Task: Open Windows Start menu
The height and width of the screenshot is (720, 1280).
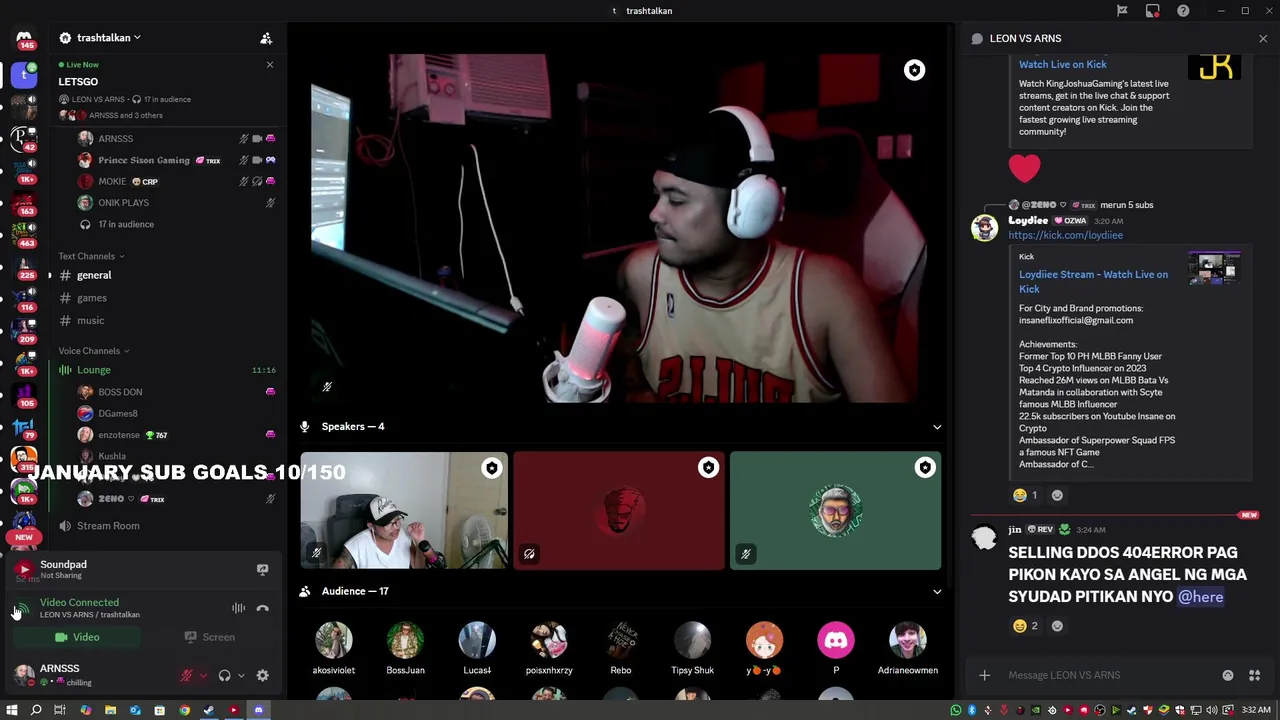Action: (x=11, y=711)
